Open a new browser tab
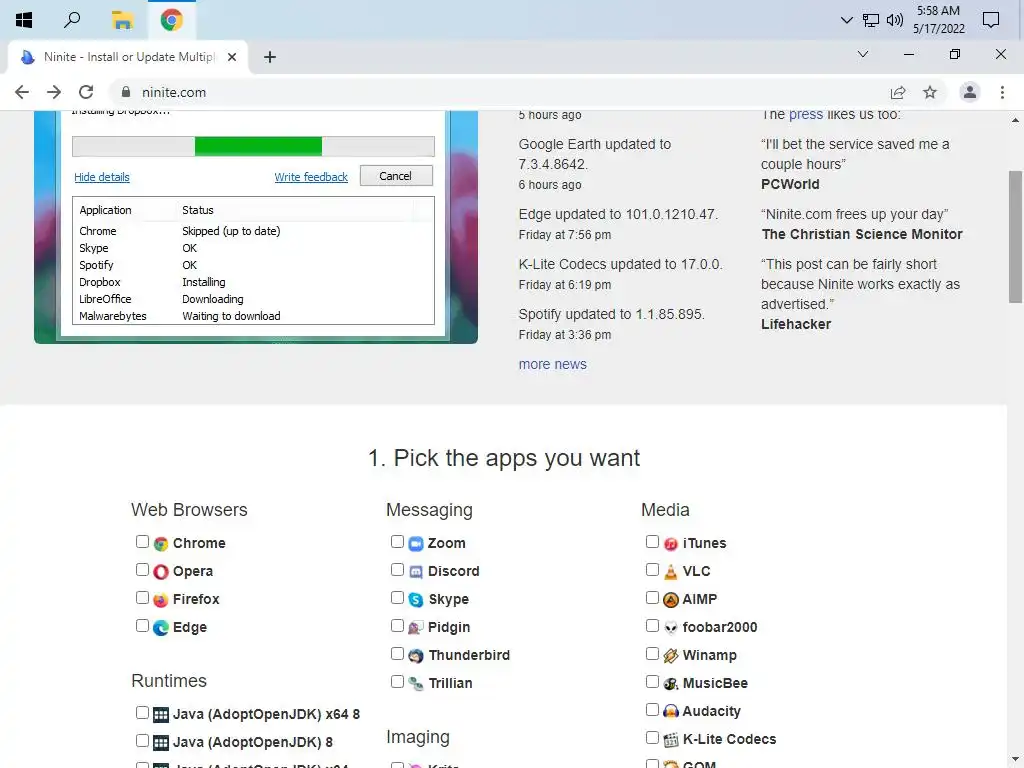1024x768 pixels. [x=270, y=57]
